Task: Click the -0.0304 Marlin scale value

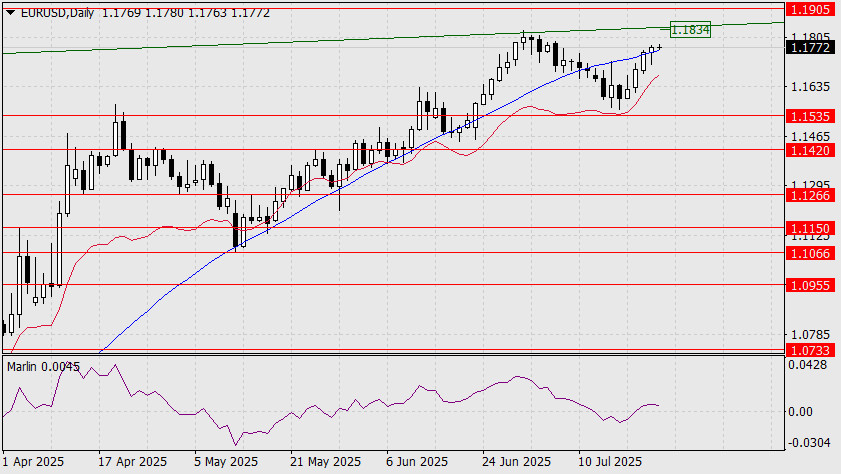Action: tap(807, 443)
